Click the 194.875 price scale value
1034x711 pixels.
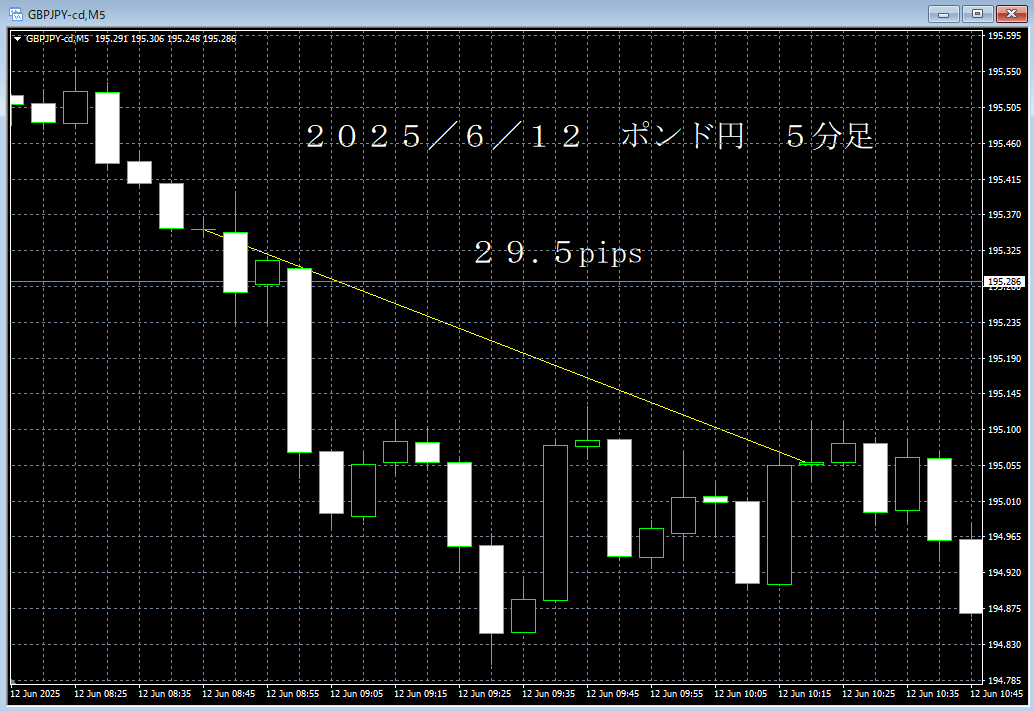[1004, 608]
